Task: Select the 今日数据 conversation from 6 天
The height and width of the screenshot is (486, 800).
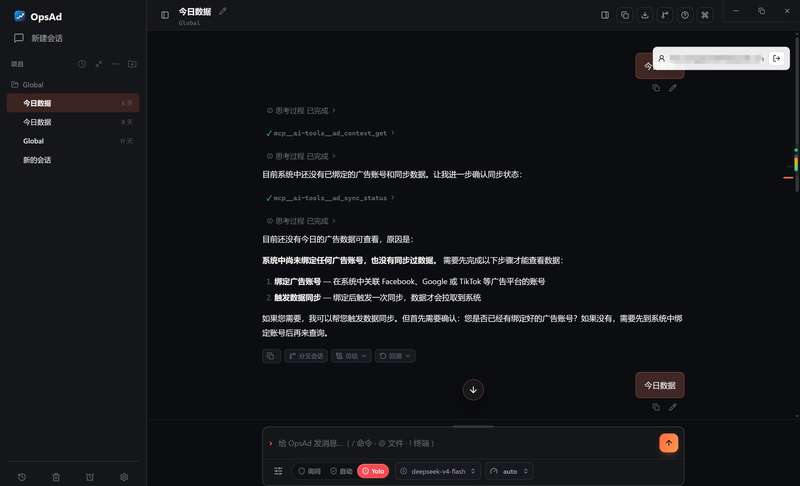Action: tap(73, 103)
